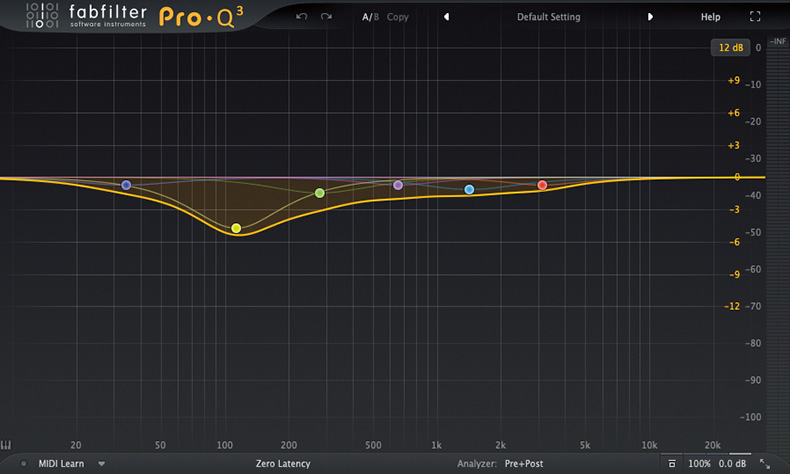Select the yellow EQ band node
Viewport: 790px width, 474px height.
tap(236, 228)
